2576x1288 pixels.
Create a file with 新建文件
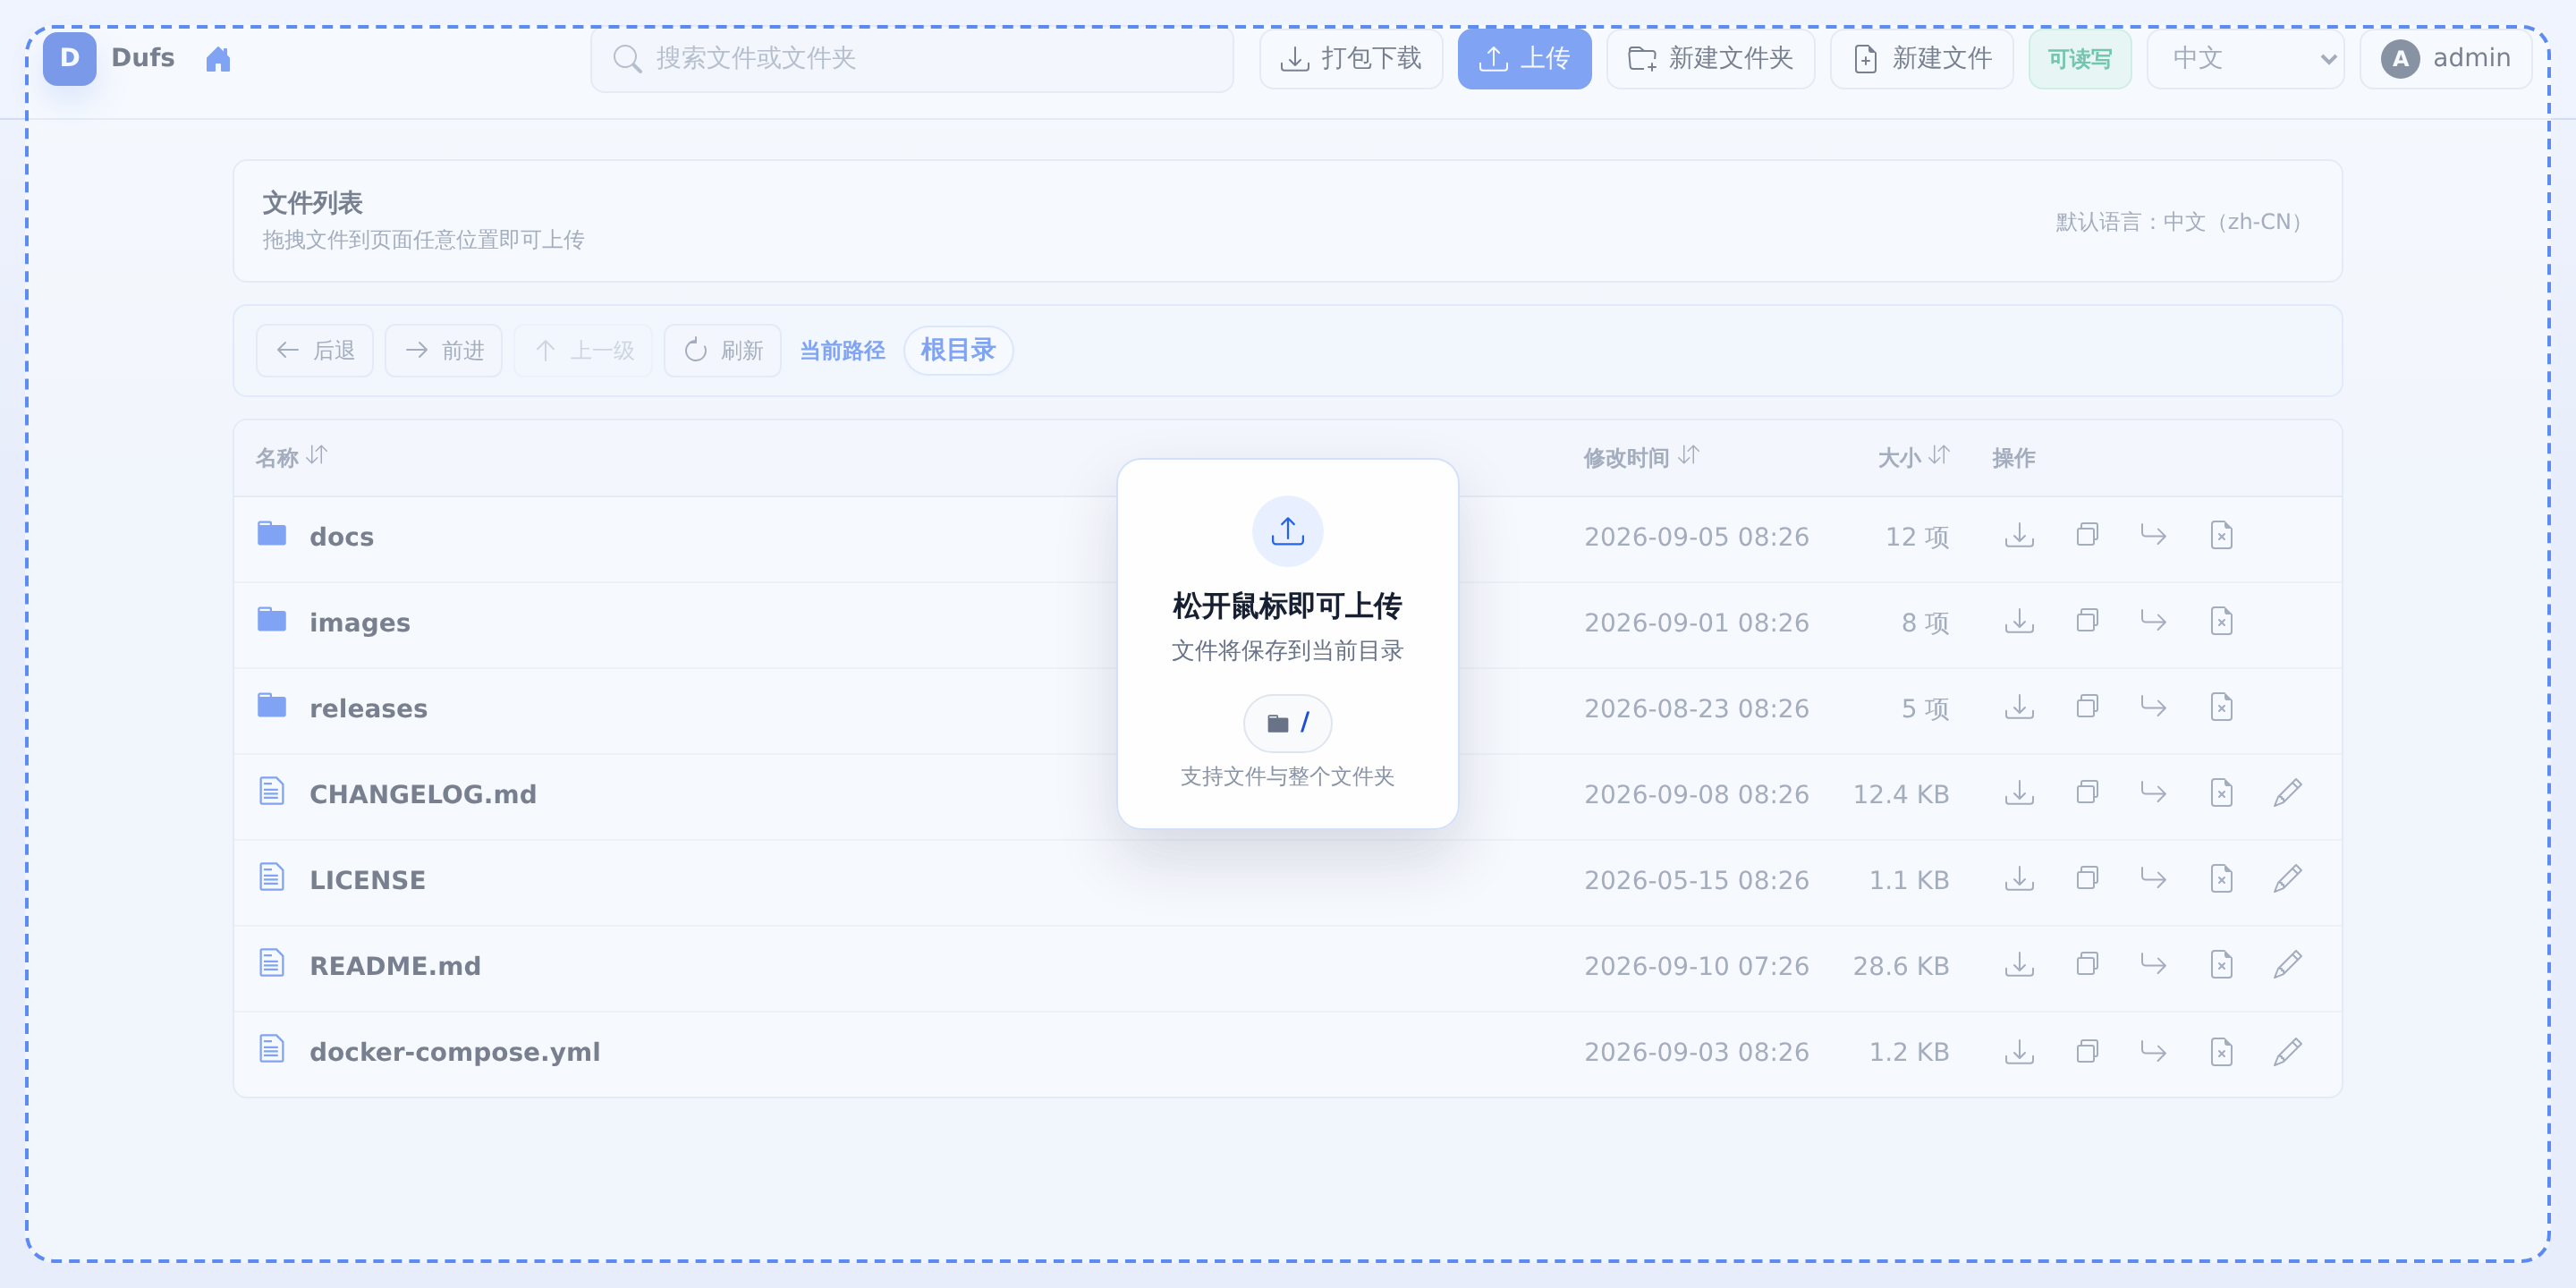pyautogui.click(x=1921, y=59)
